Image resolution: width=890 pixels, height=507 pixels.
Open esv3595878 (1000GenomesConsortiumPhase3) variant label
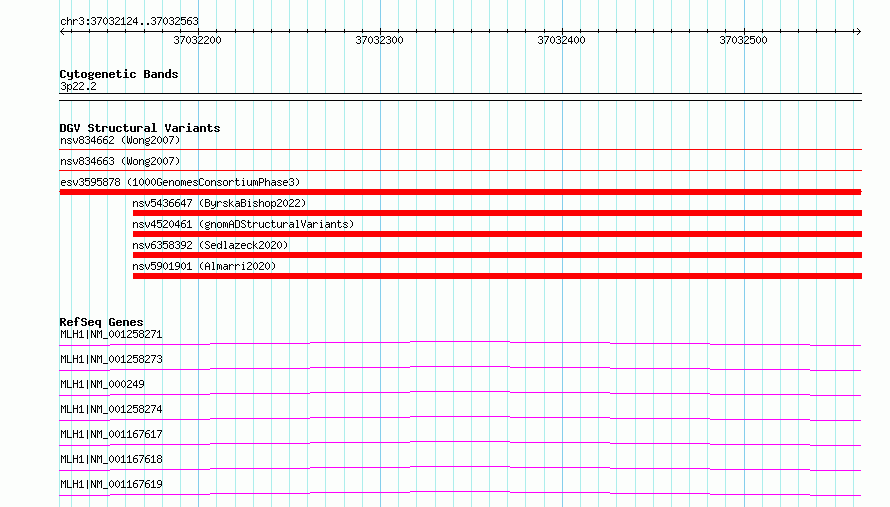click(x=180, y=182)
